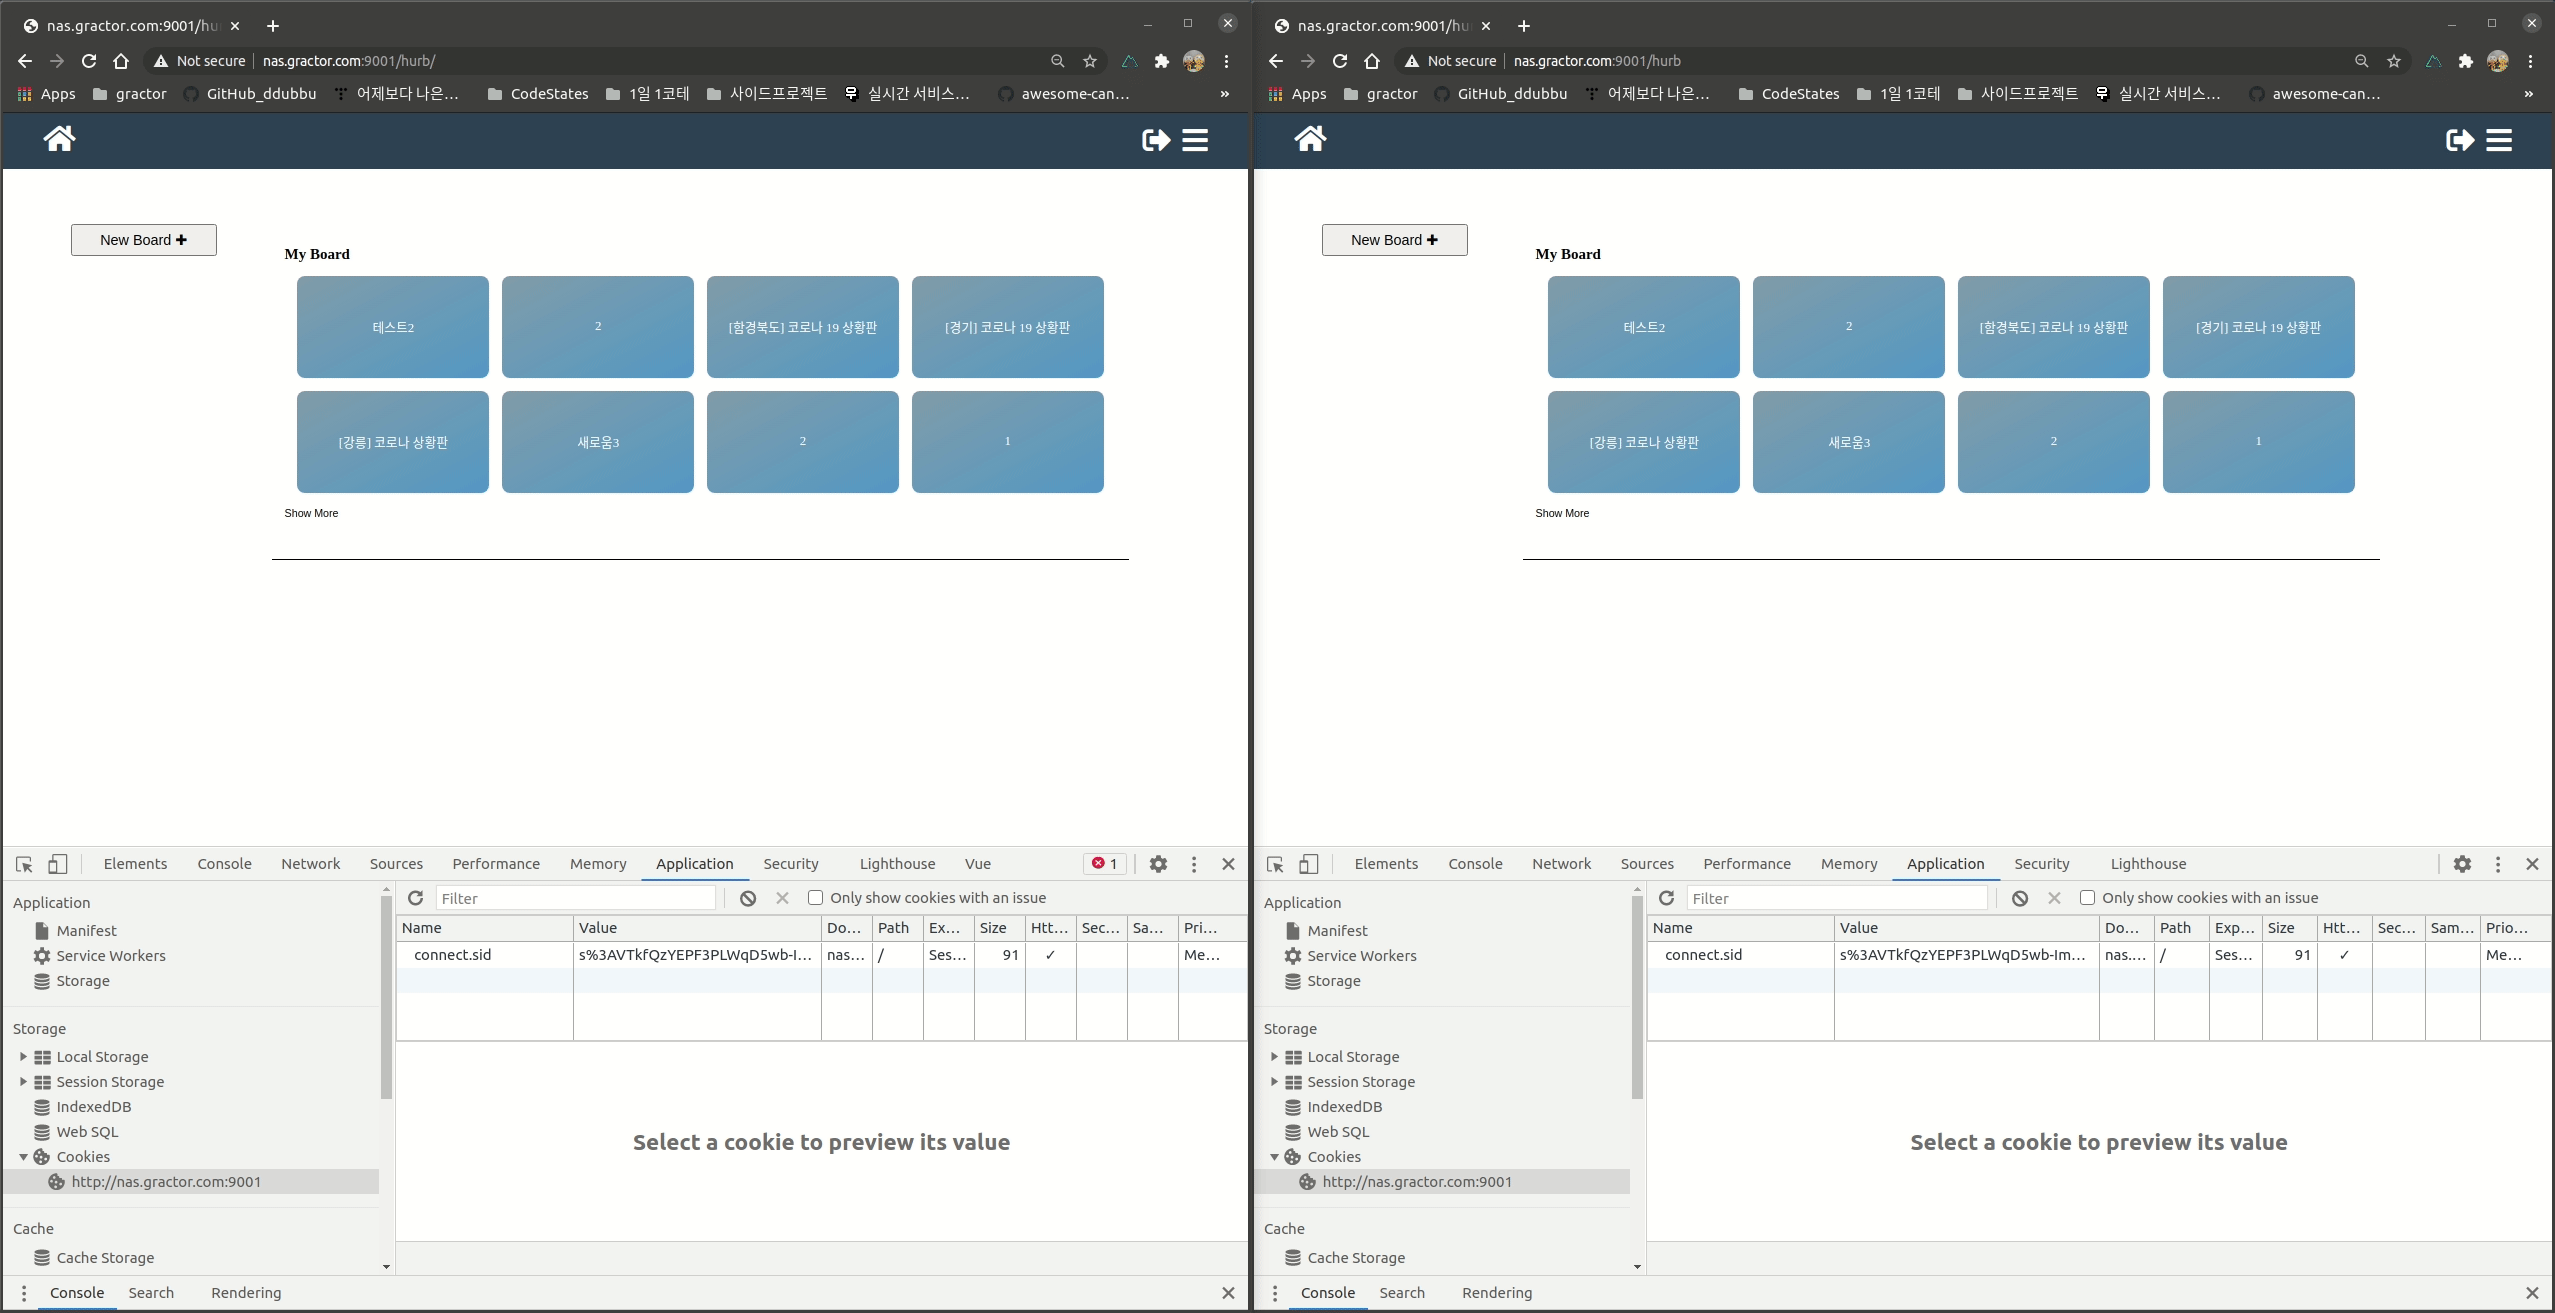The width and height of the screenshot is (2555, 1313).
Task: Switch to Network tab in left DevTools
Action: tap(310, 864)
